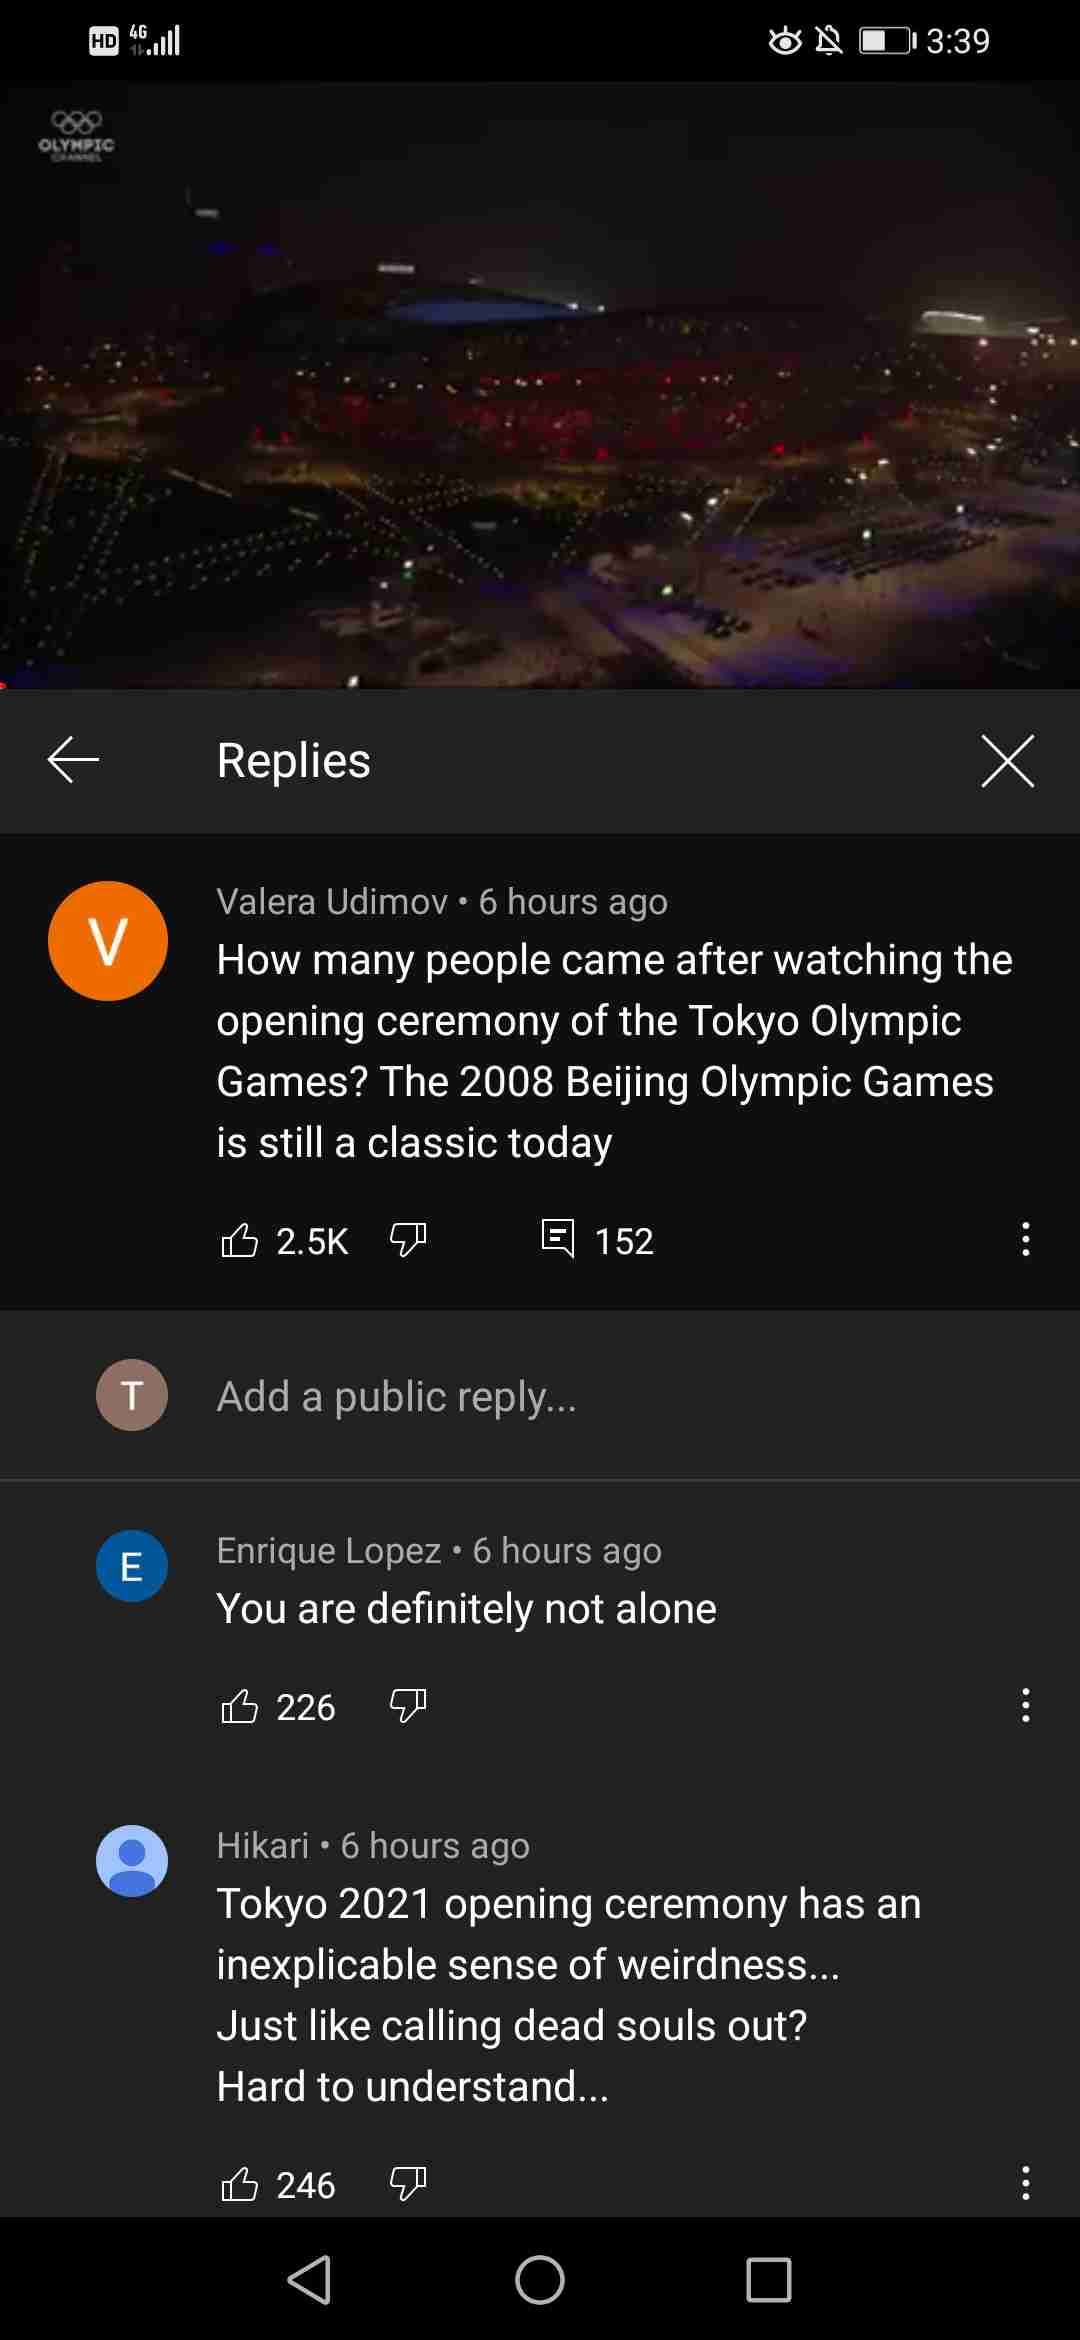
Task: Close the Replies panel
Action: (x=1007, y=760)
